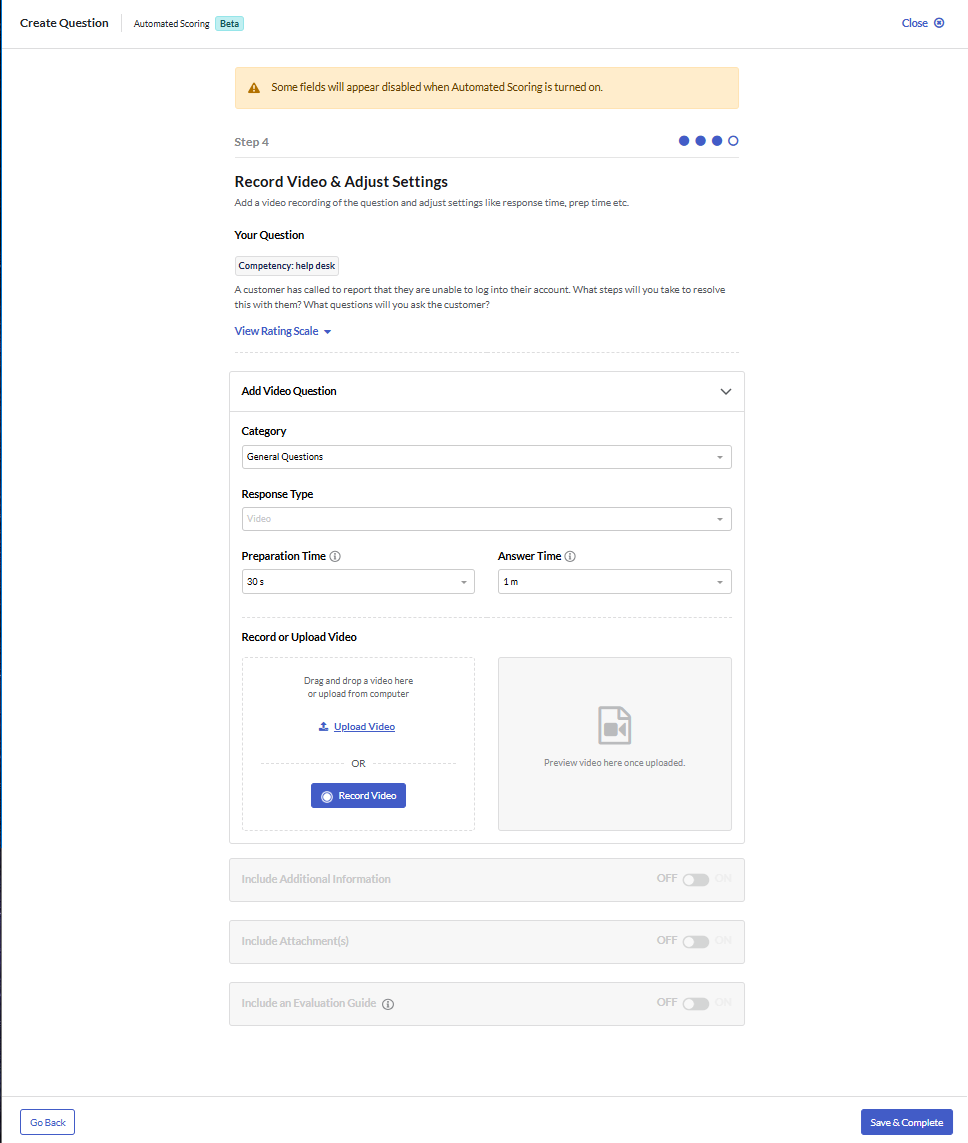Open the Response Type dropdown
The width and height of the screenshot is (968, 1143).
[x=486, y=519]
